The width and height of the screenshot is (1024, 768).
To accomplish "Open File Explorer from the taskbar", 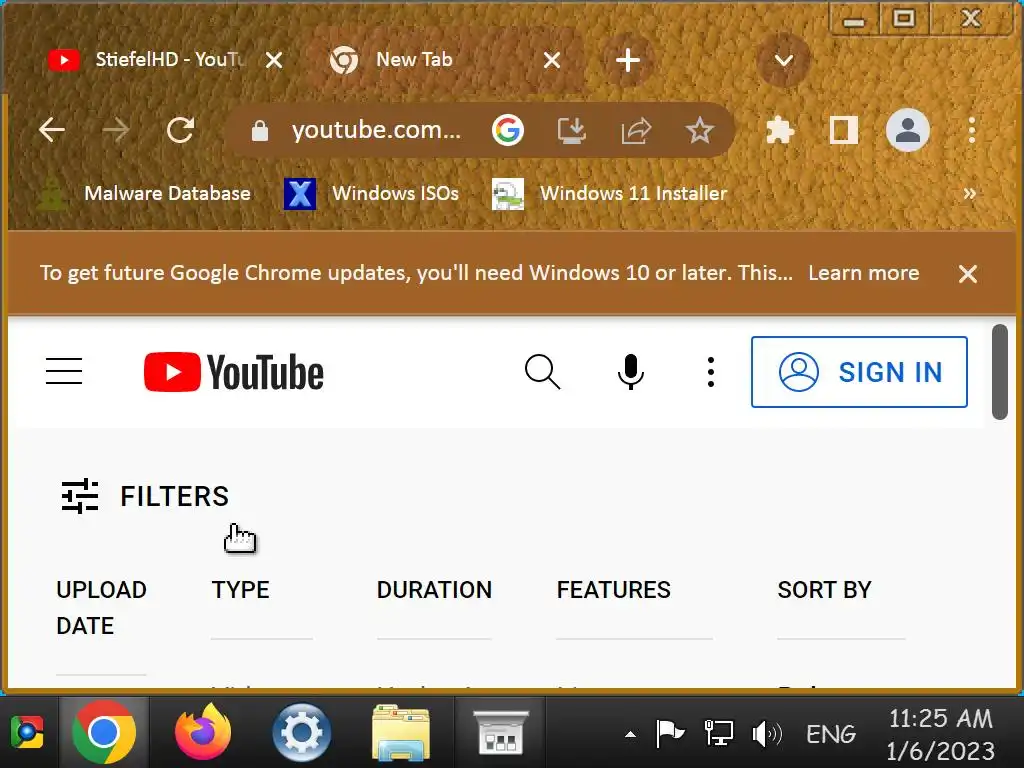I will point(401,732).
